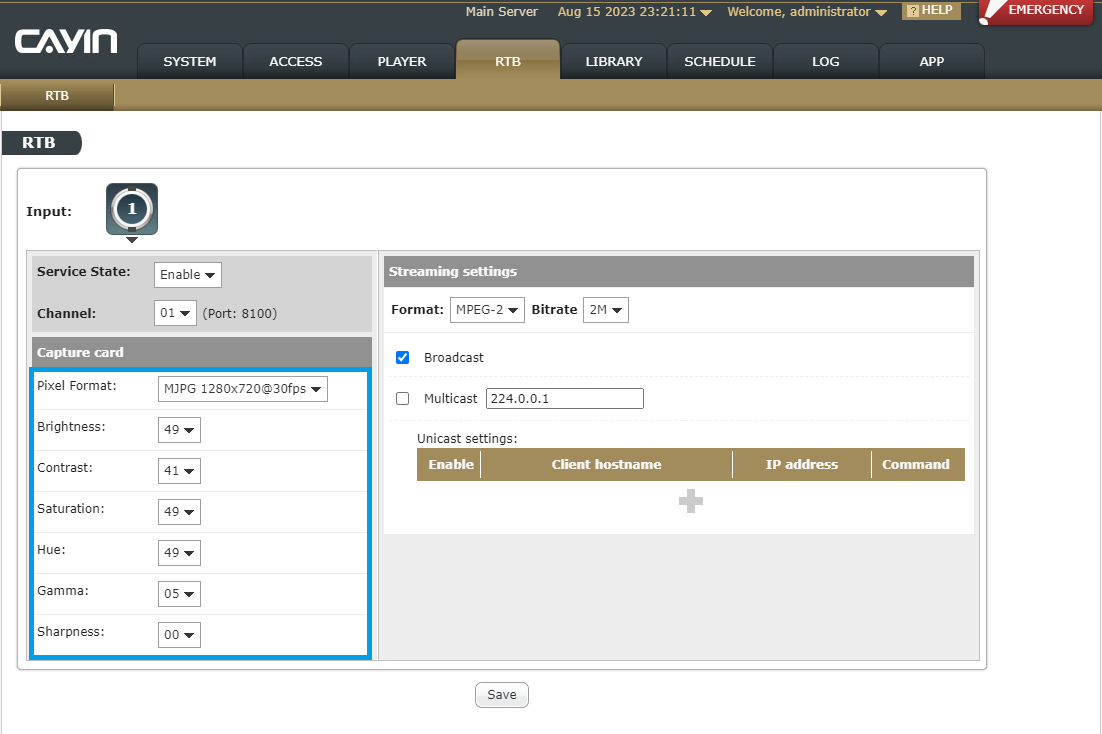Open the SCHEDULE tab
This screenshot has width=1102, height=734.
point(720,61)
